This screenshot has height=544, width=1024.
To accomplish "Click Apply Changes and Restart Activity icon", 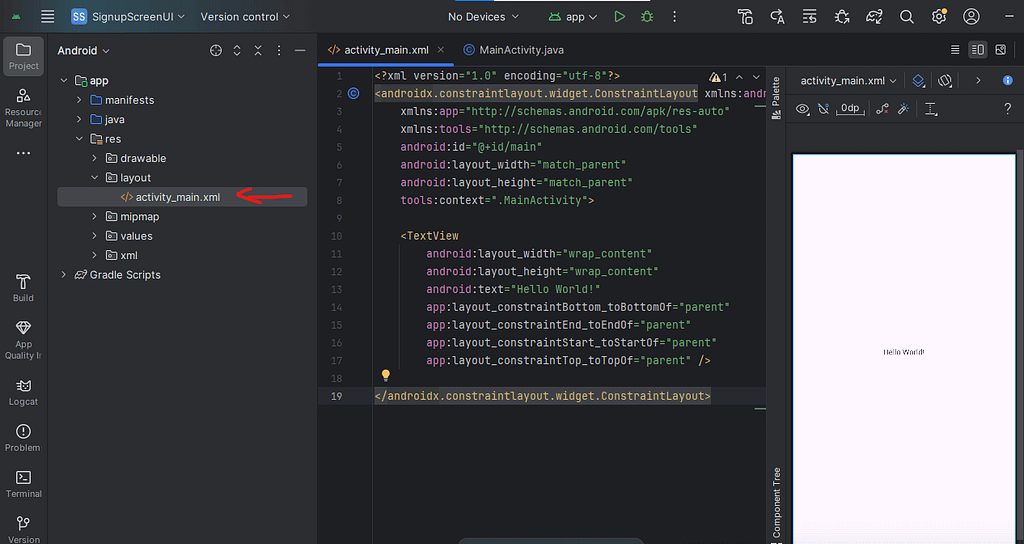I will pyautogui.click(x=777, y=17).
